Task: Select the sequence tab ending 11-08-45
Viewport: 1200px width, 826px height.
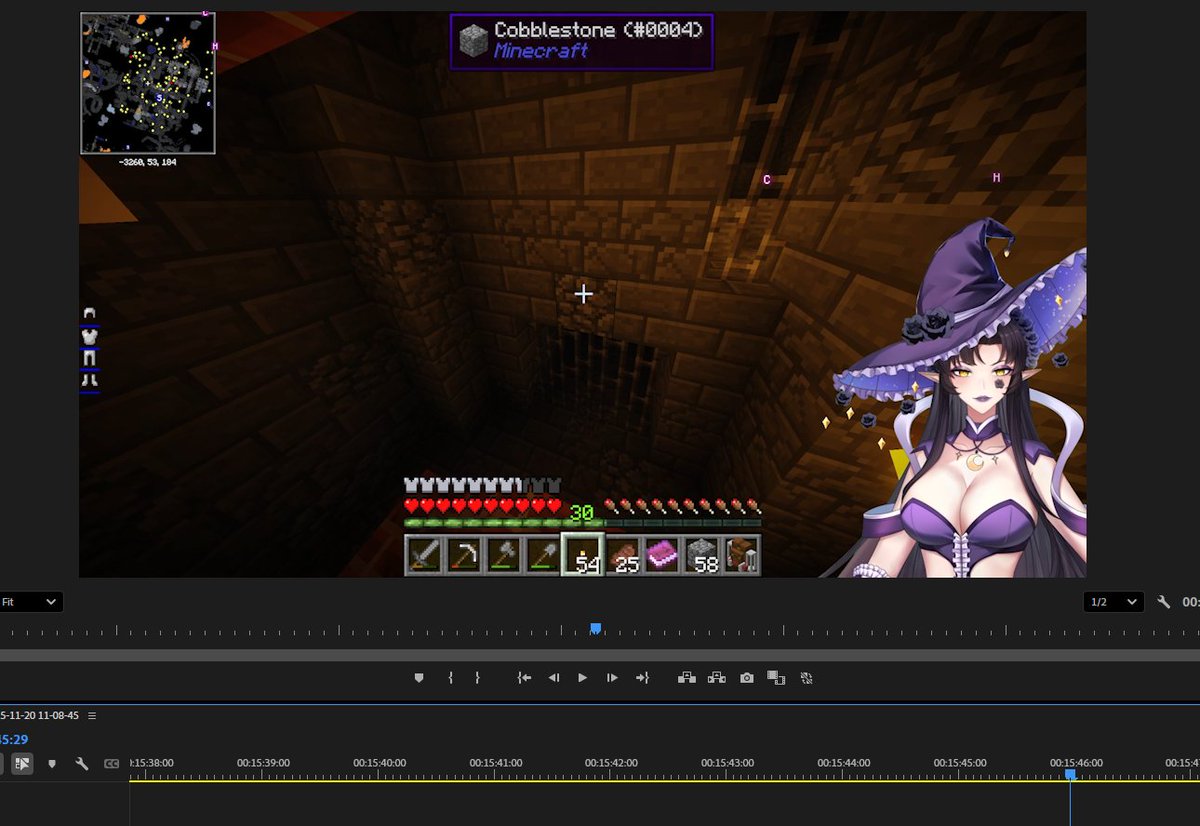Action: click(x=40, y=716)
